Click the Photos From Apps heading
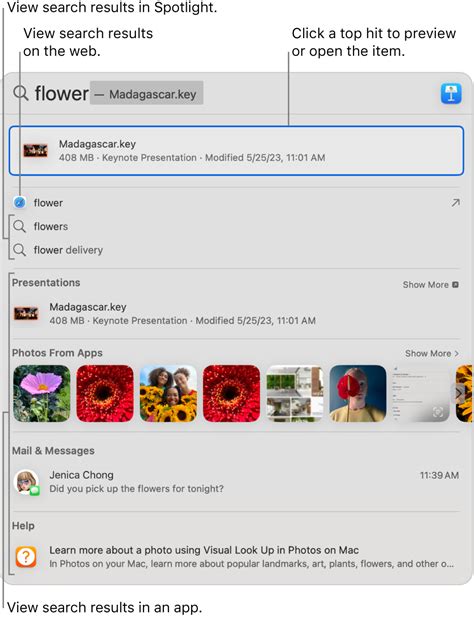Image resolution: width=474 pixels, height=618 pixels. tap(57, 353)
